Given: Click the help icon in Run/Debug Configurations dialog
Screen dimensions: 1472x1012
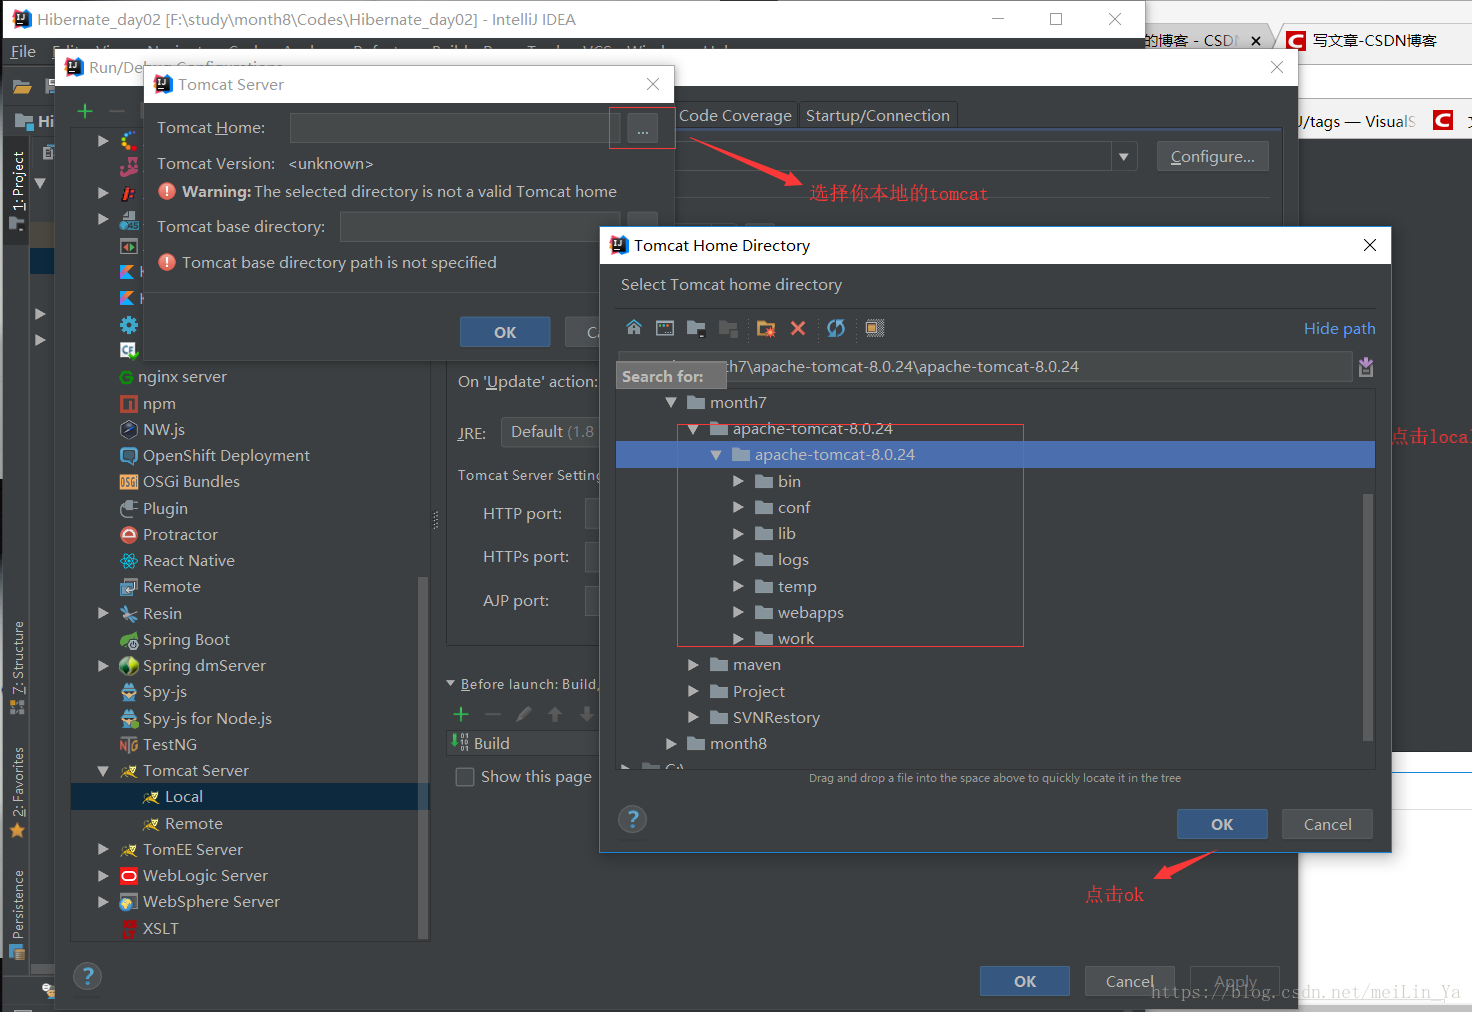Looking at the screenshot, I should pyautogui.click(x=88, y=976).
